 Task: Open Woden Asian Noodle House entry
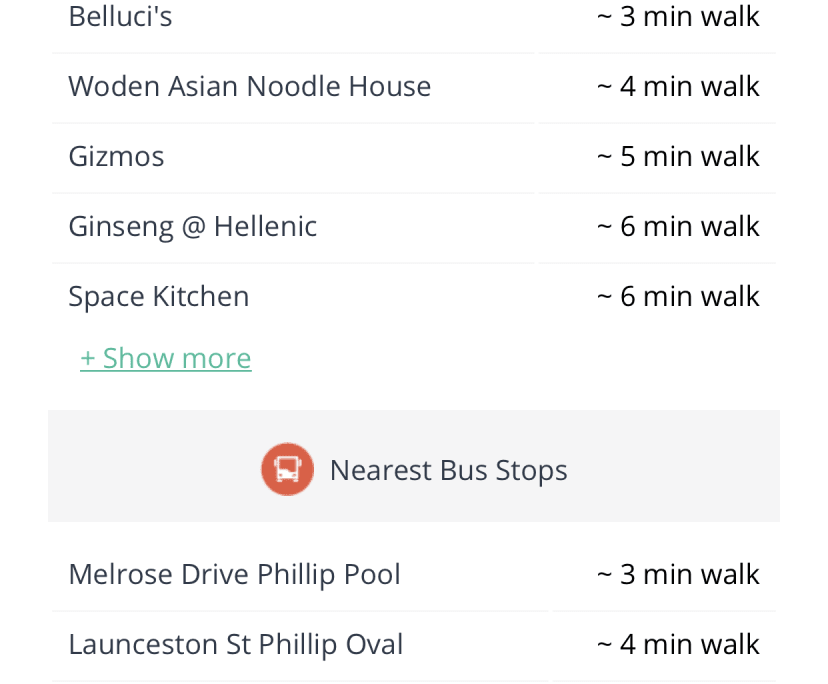pyautogui.click(x=249, y=86)
